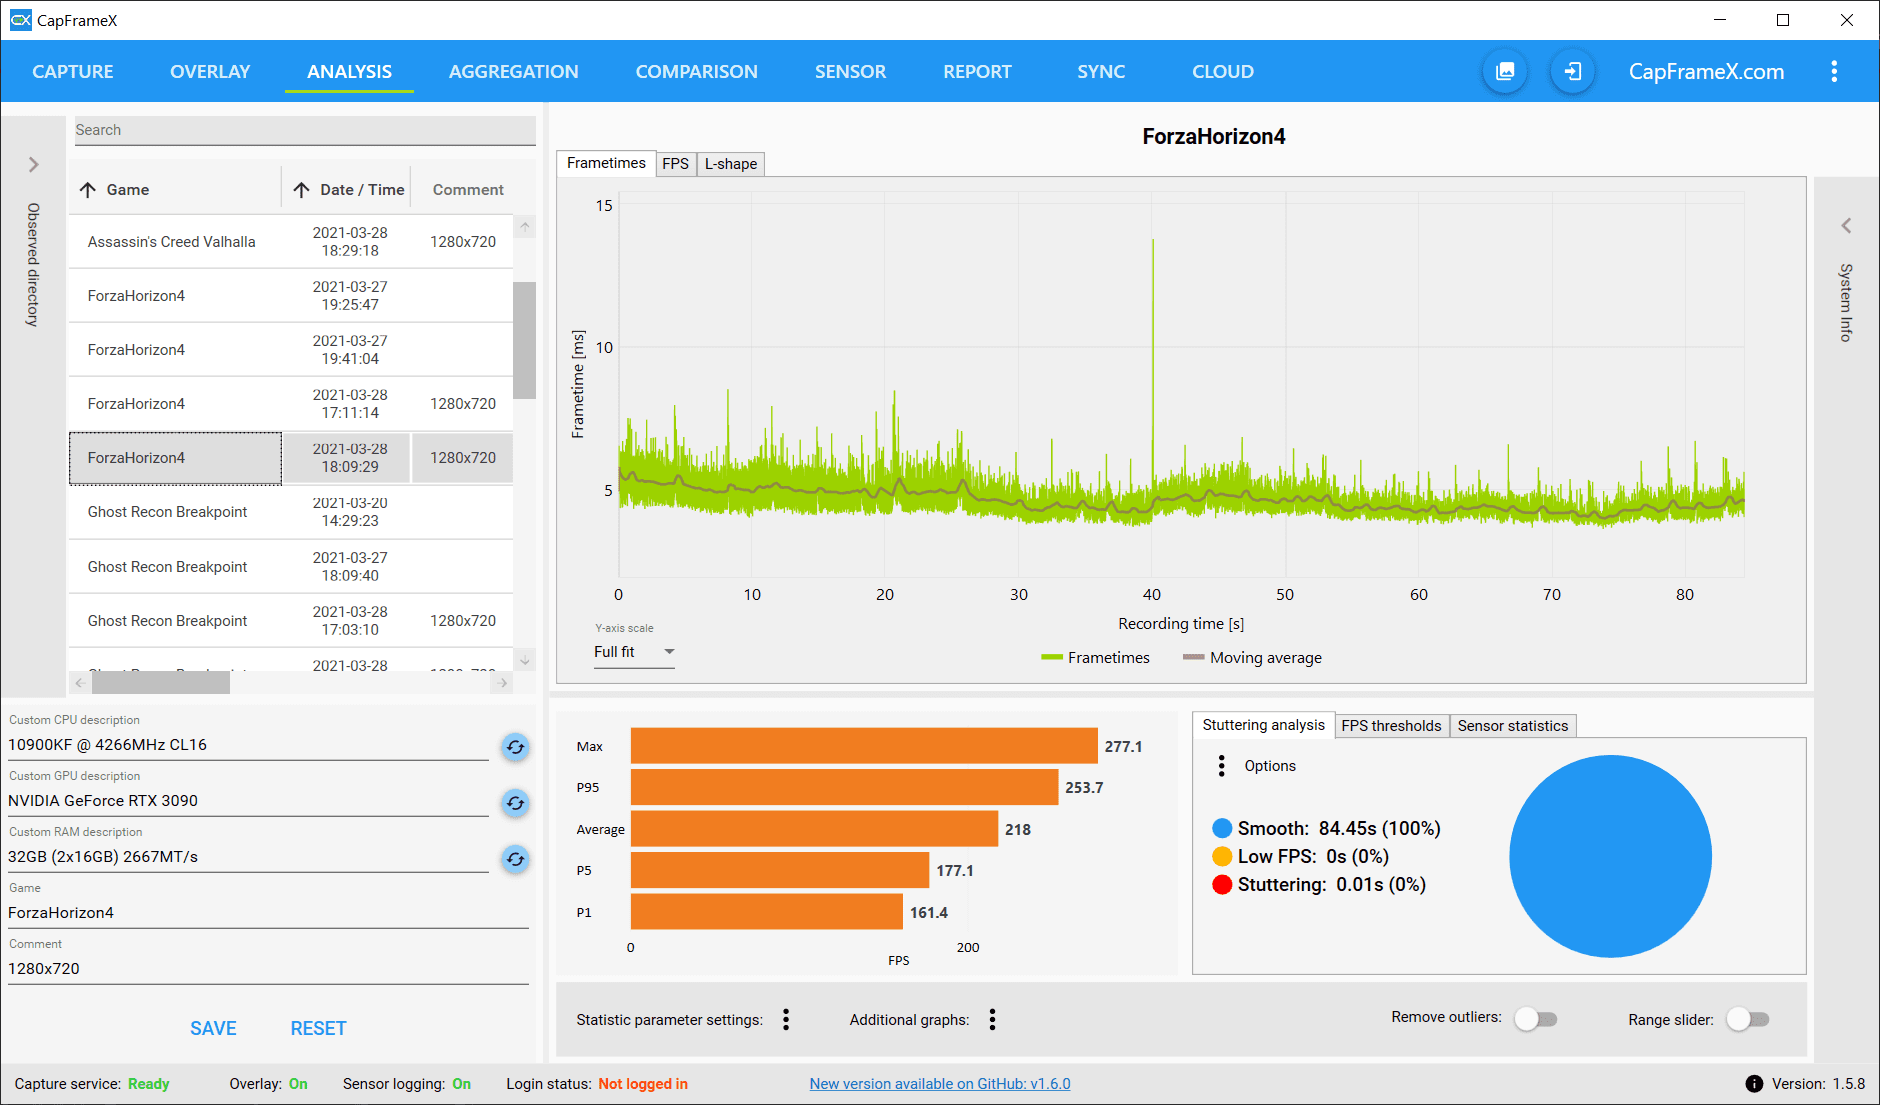The image size is (1880, 1105).
Task: Open the SYNC tab
Action: (x=1101, y=72)
